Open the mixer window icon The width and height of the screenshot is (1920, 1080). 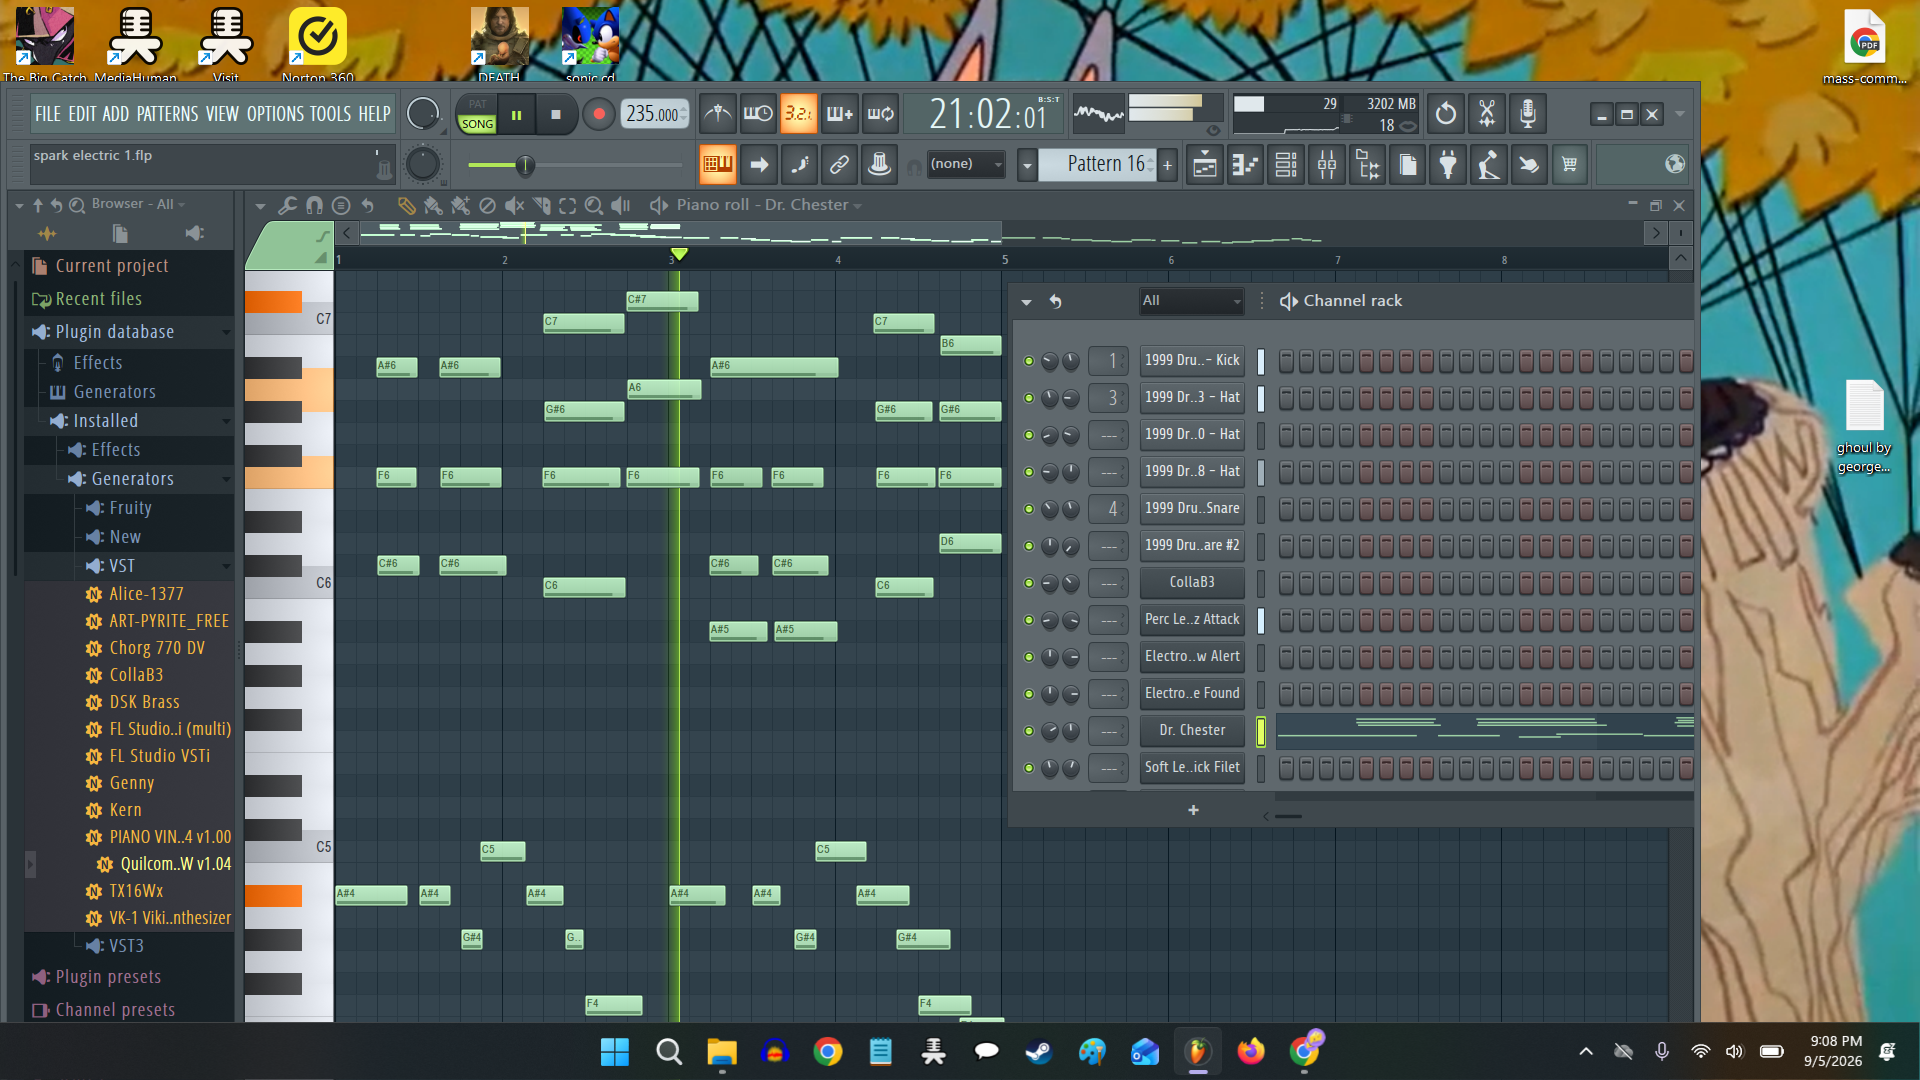pos(1327,165)
